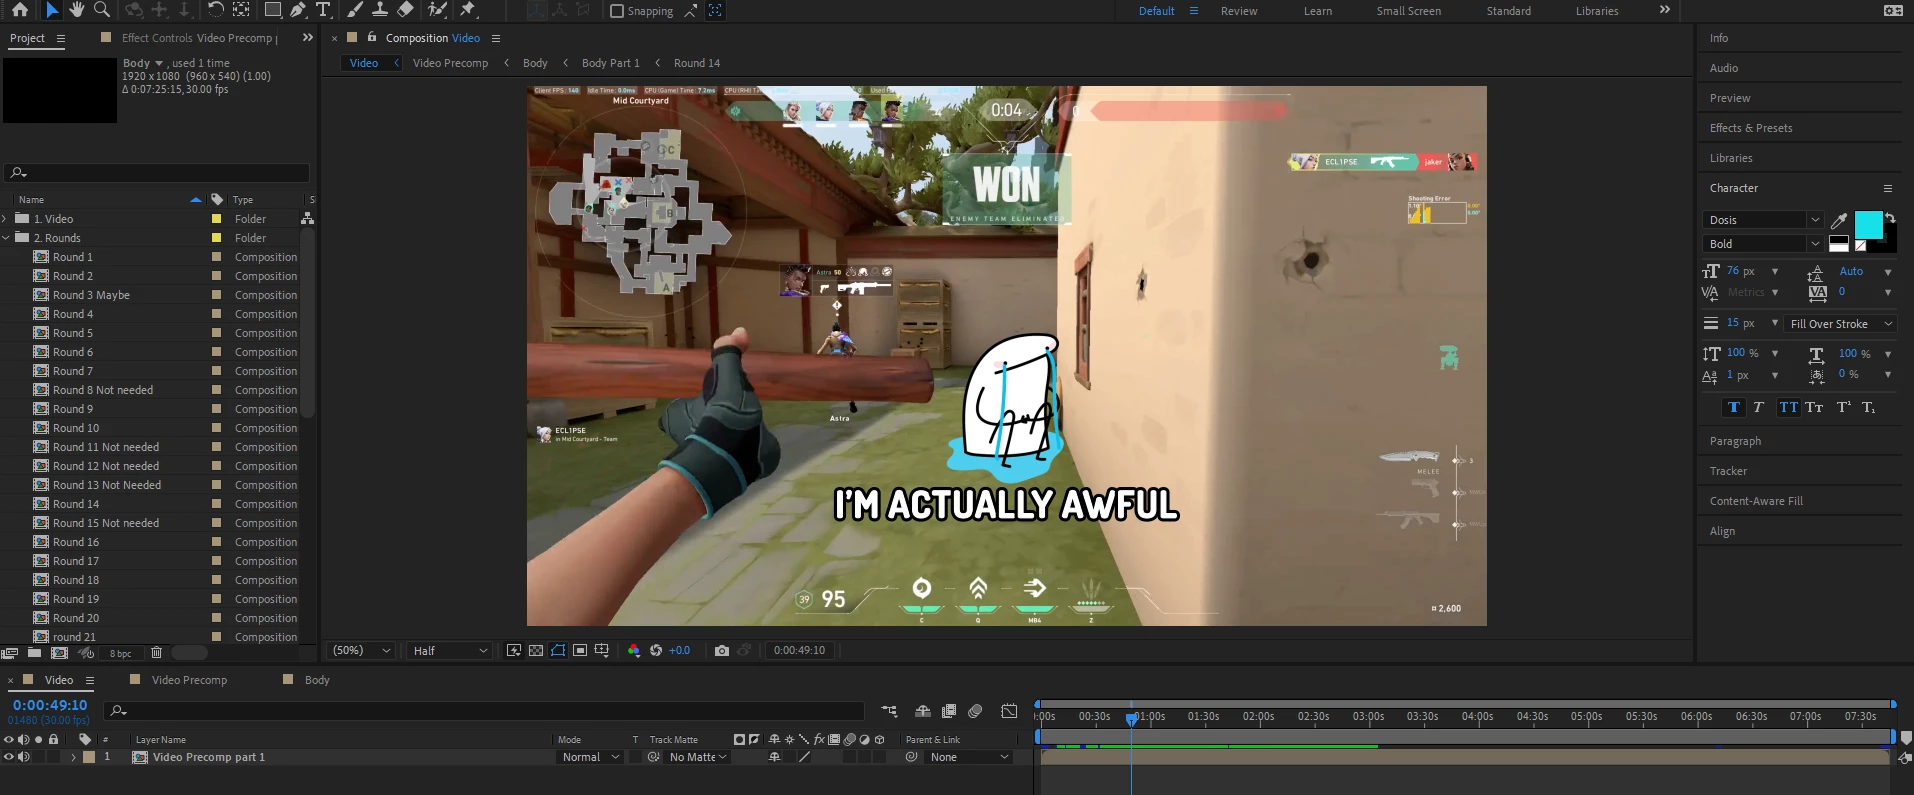The height and width of the screenshot is (795, 1914).
Task: Toggle Faux Bold in Character panel
Action: tap(1734, 407)
